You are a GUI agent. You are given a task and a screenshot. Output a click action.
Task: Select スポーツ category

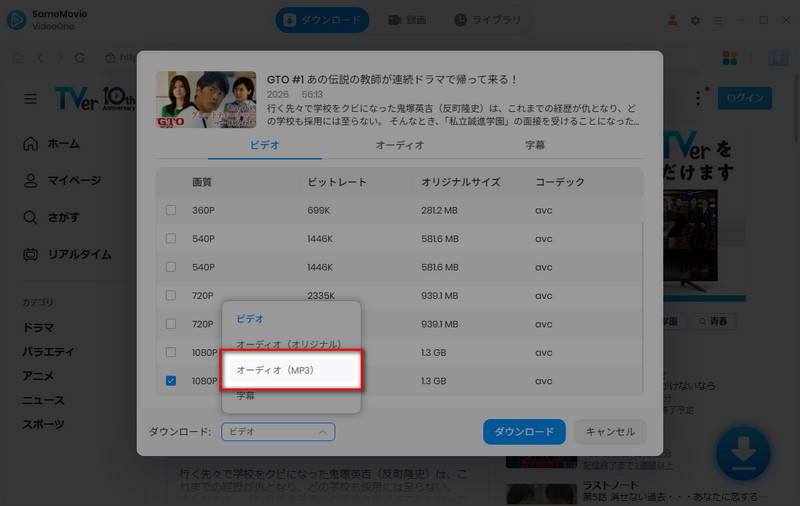point(43,424)
